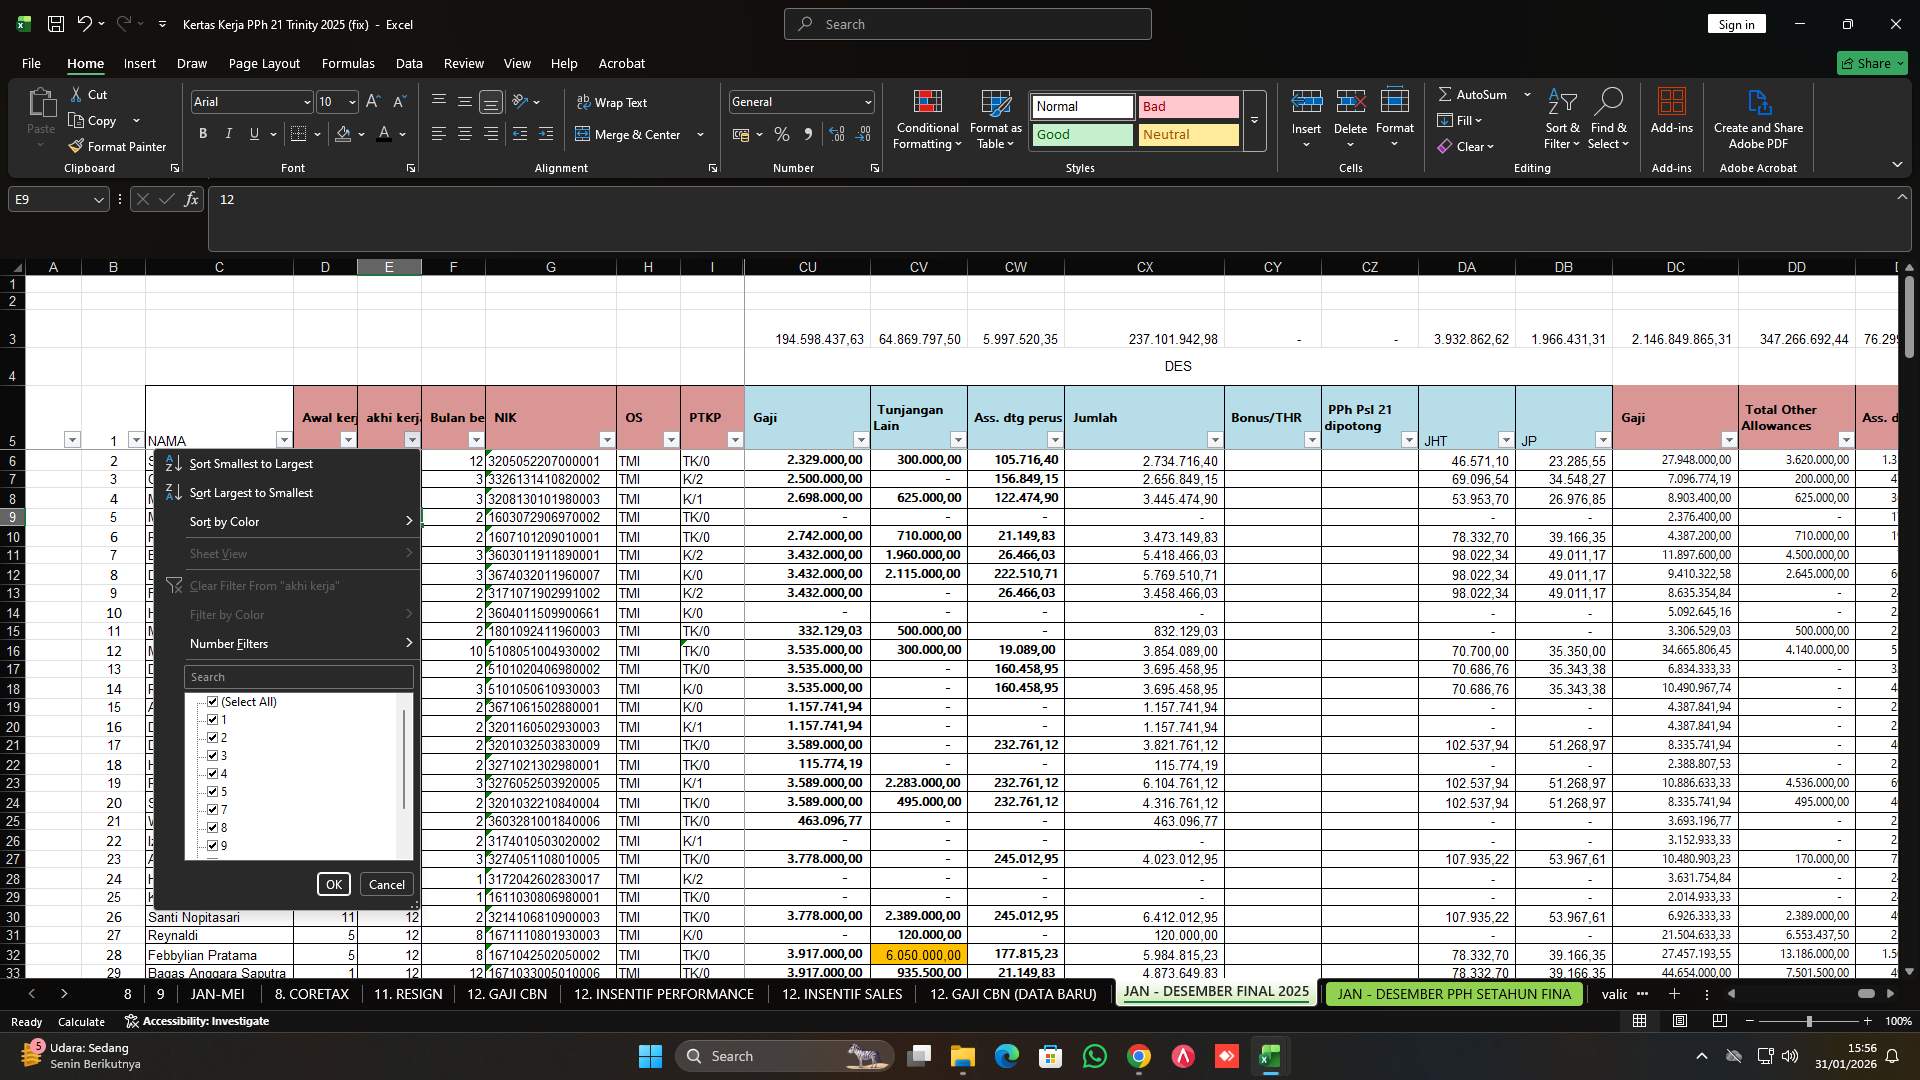Open Conditional Formatting options
This screenshot has height=1080, width=1920.
[927, 120]
